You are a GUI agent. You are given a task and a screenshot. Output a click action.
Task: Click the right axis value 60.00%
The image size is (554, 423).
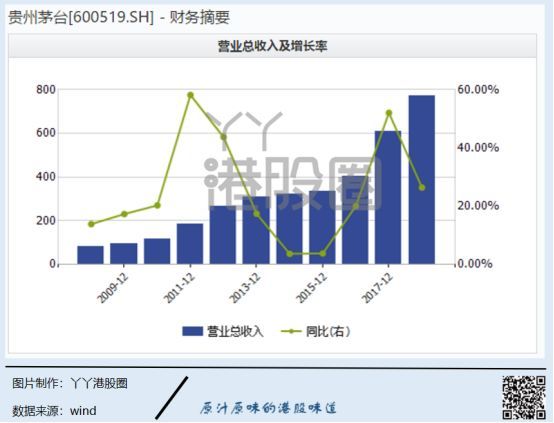(478, 89)
